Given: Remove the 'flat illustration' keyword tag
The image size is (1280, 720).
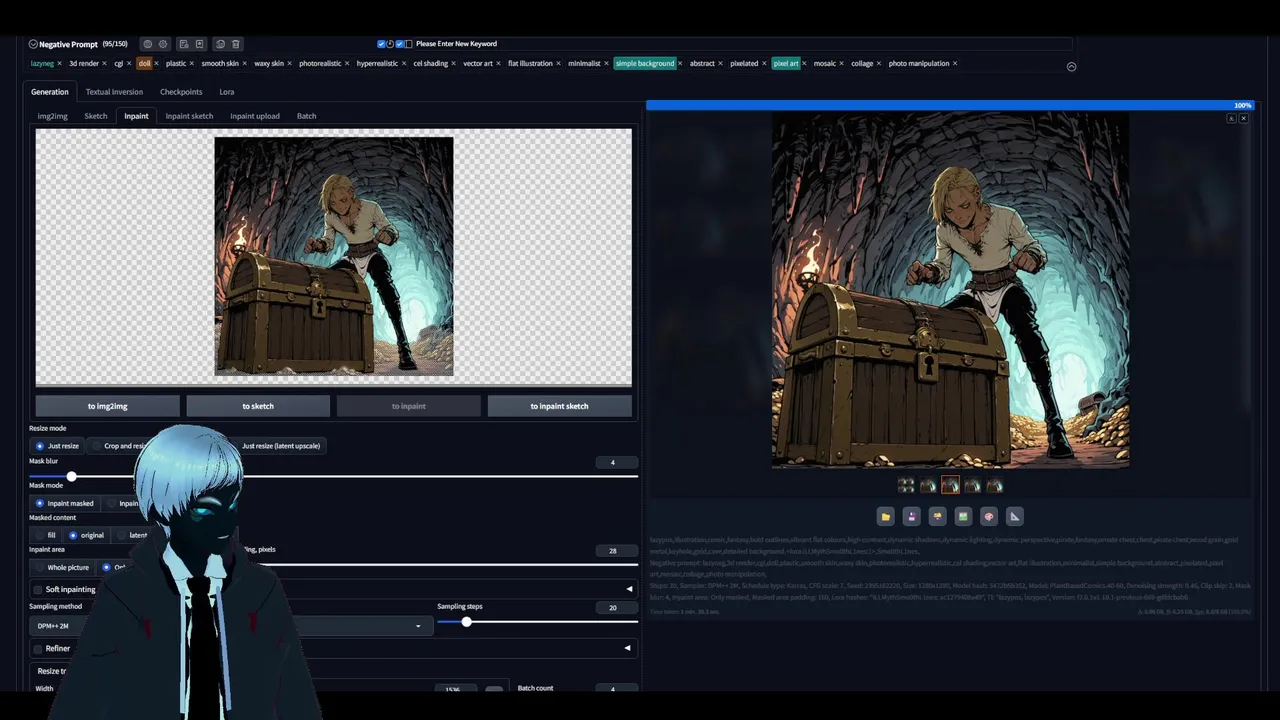Looking at the screenshot, I should [x=558, y=63].
